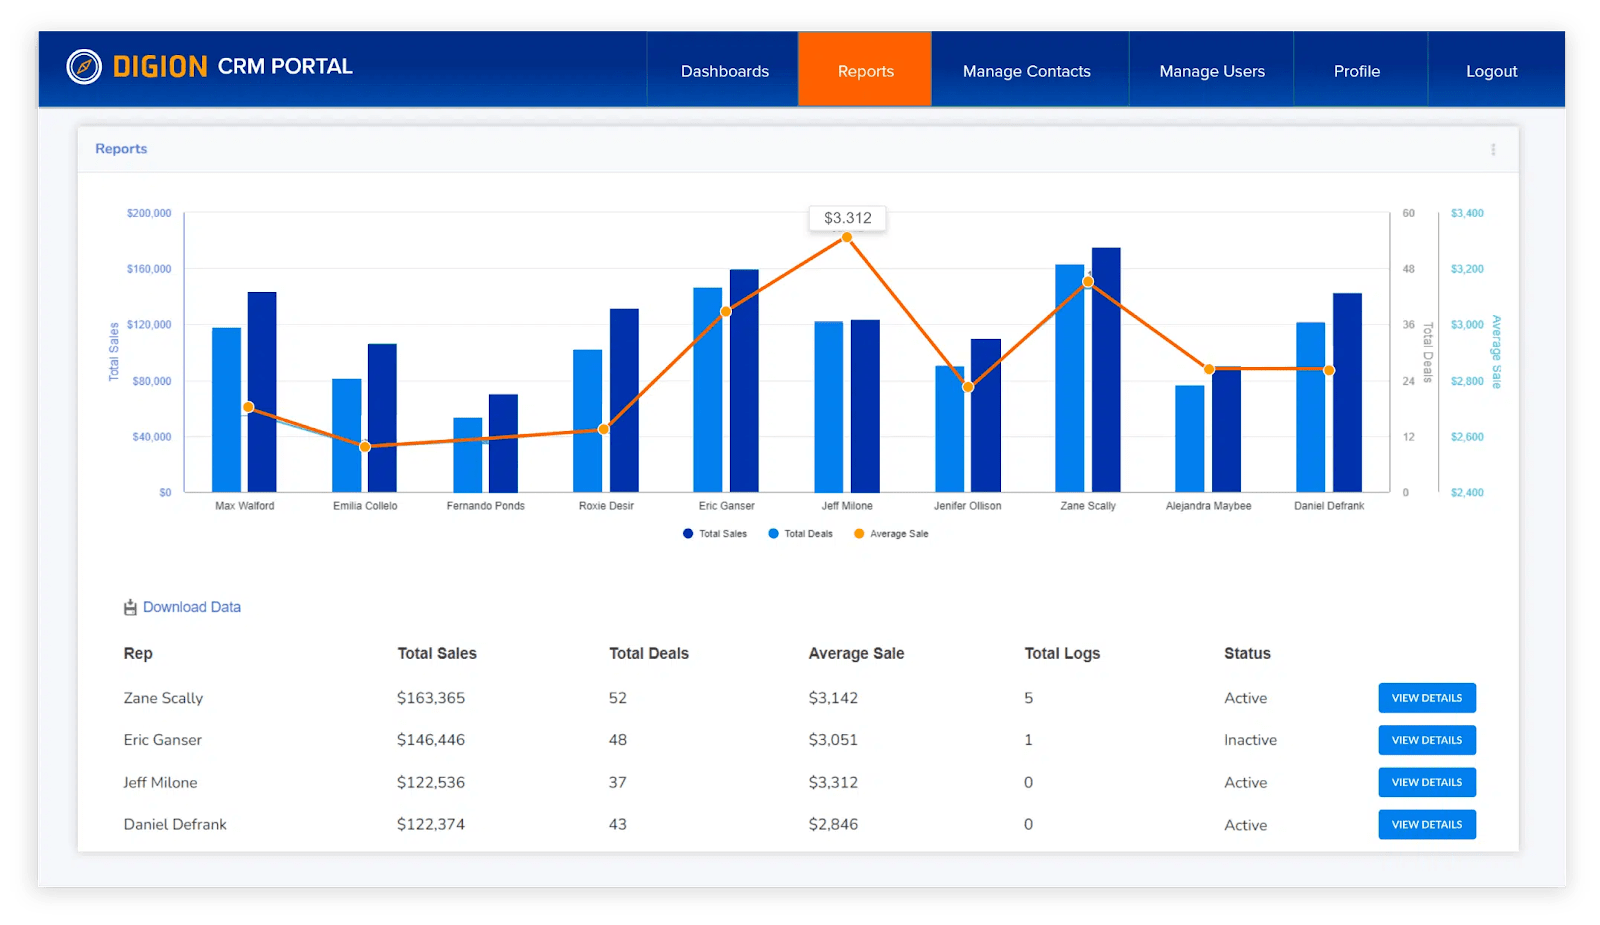
Task: Go to the Profile page
Action: 1357,70
